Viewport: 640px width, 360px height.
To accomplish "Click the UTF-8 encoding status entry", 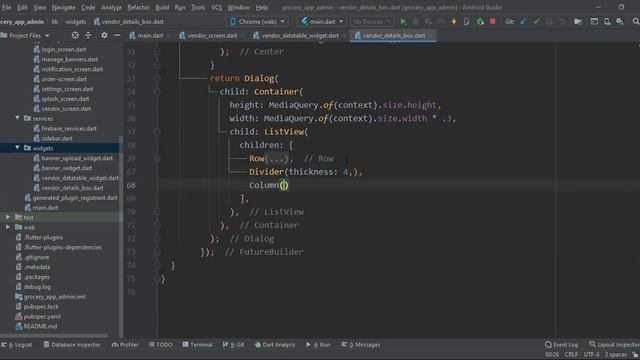I will (591, 354).
